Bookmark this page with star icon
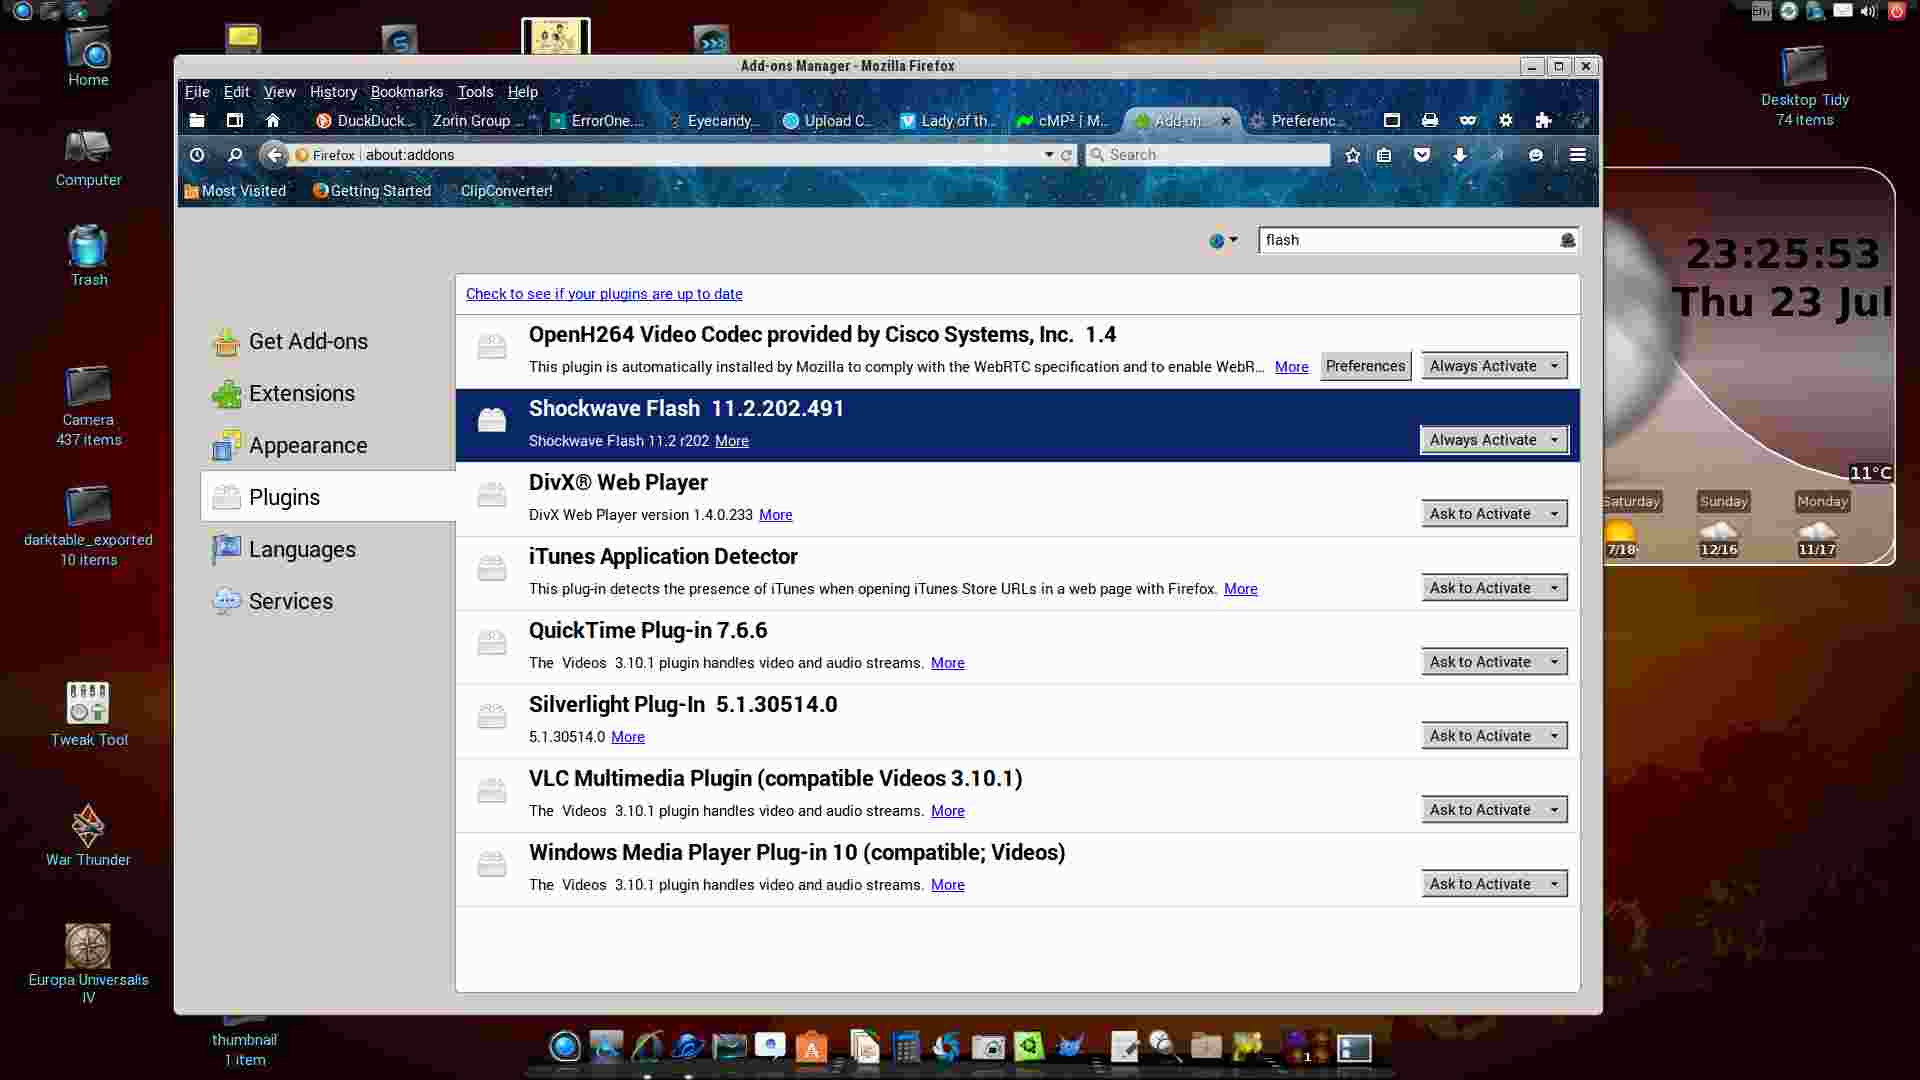 pyautogui.click(x=1352, y=155)
